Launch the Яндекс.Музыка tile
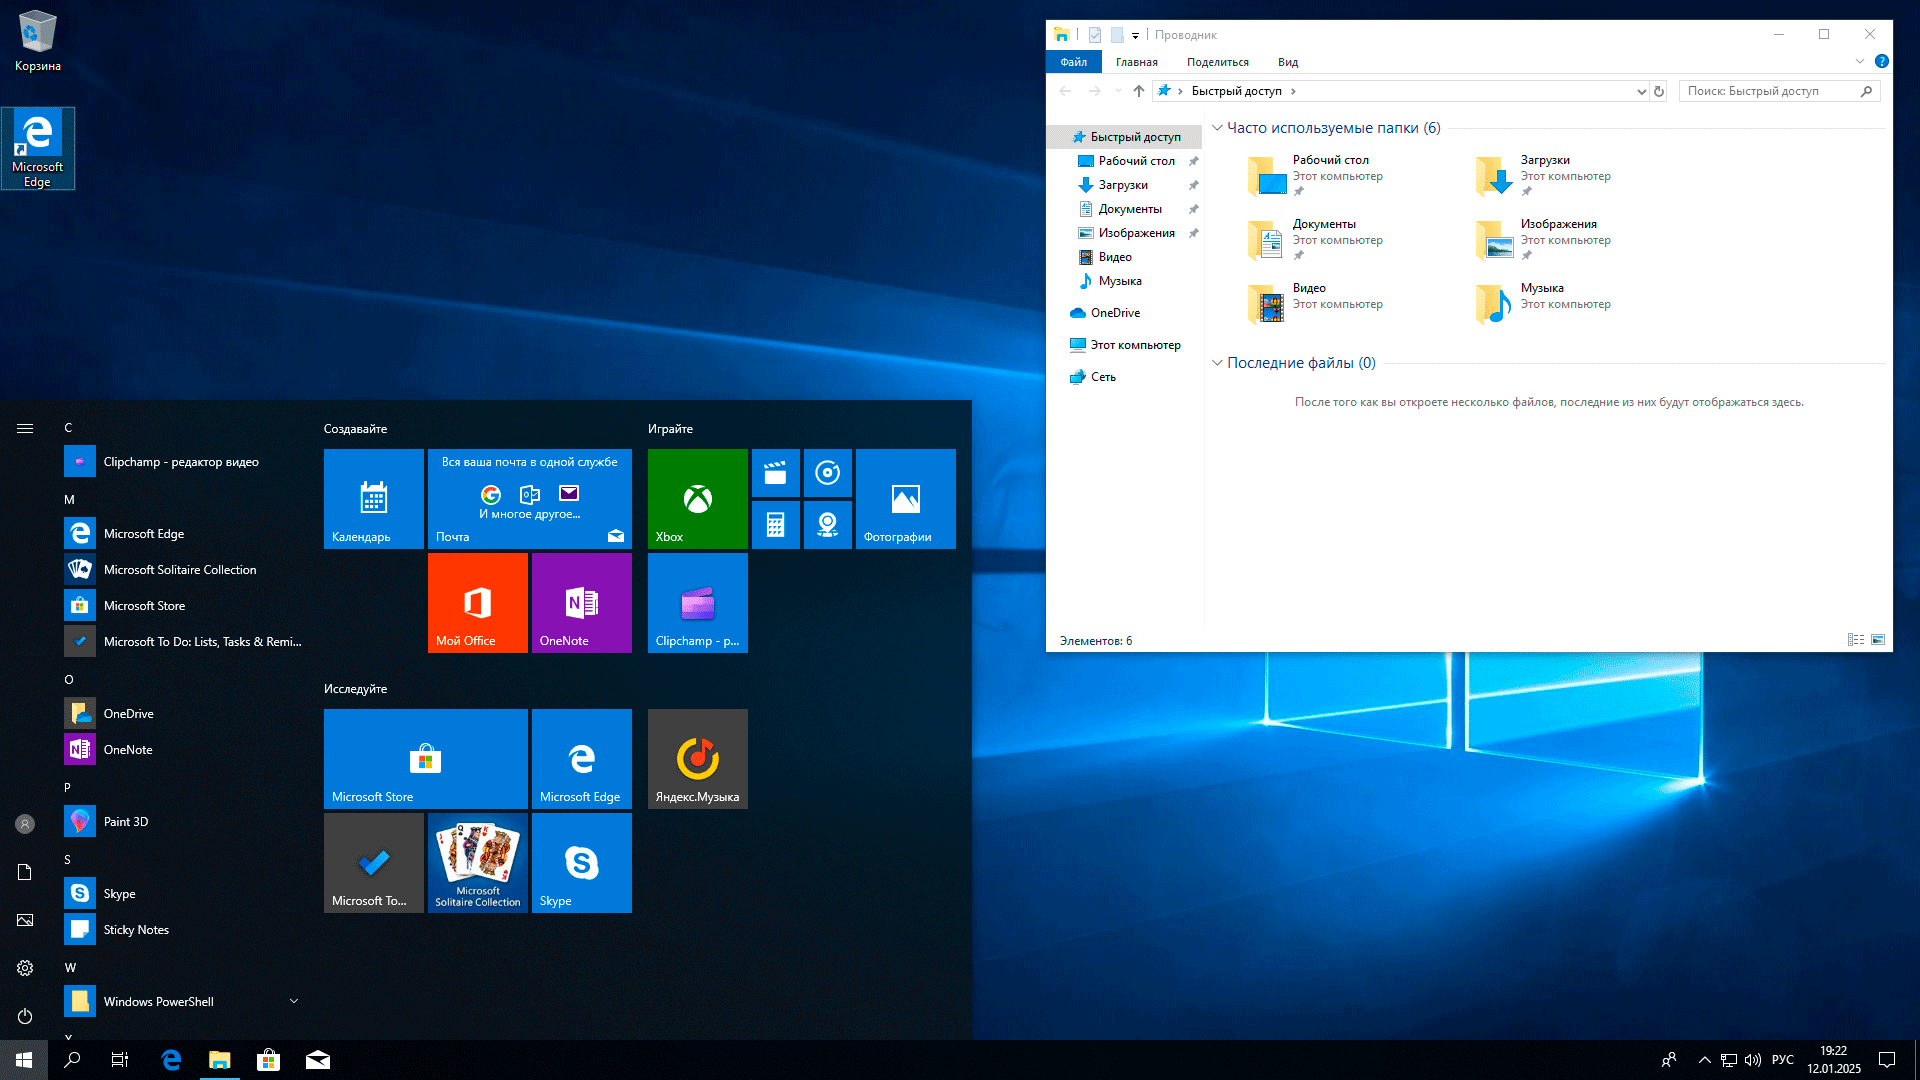Viewport: 1920px width, 1080px height. 697,758
